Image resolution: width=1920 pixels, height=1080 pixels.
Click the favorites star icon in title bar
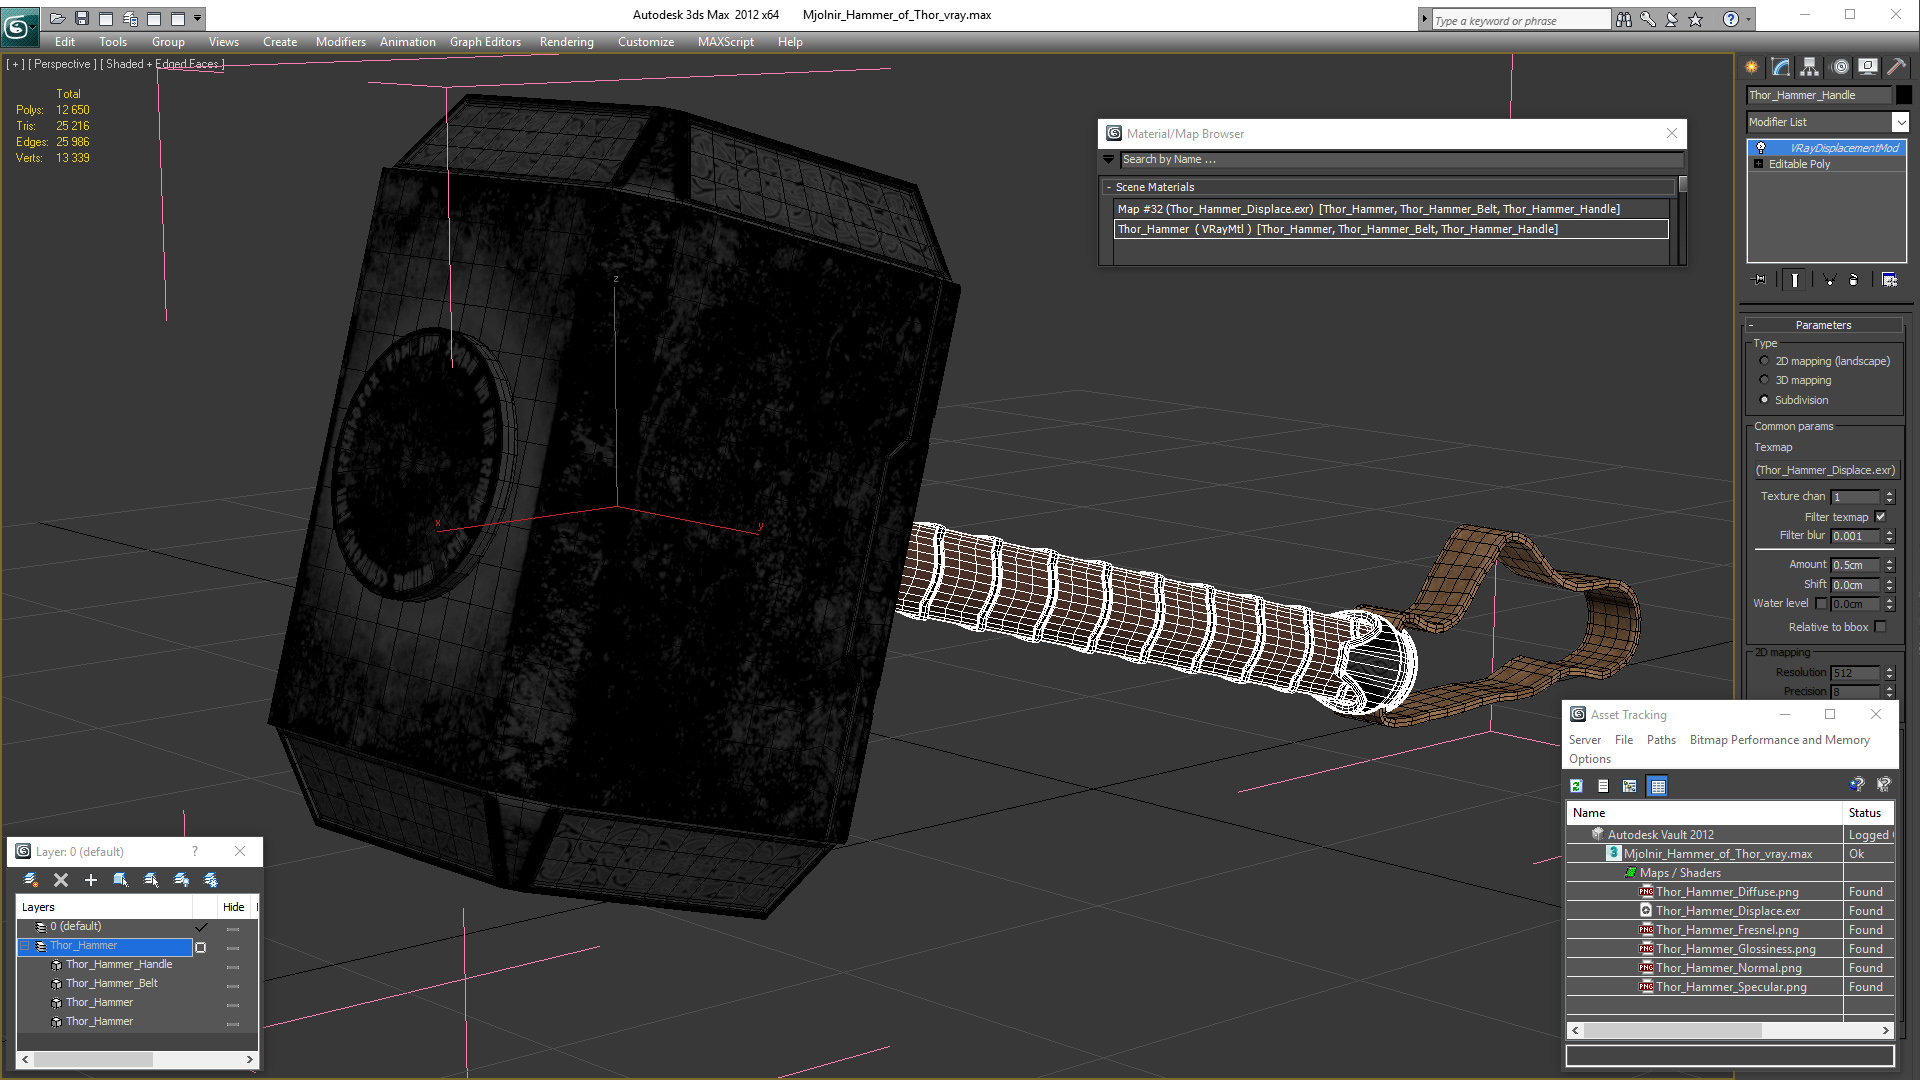(1696, 19)
